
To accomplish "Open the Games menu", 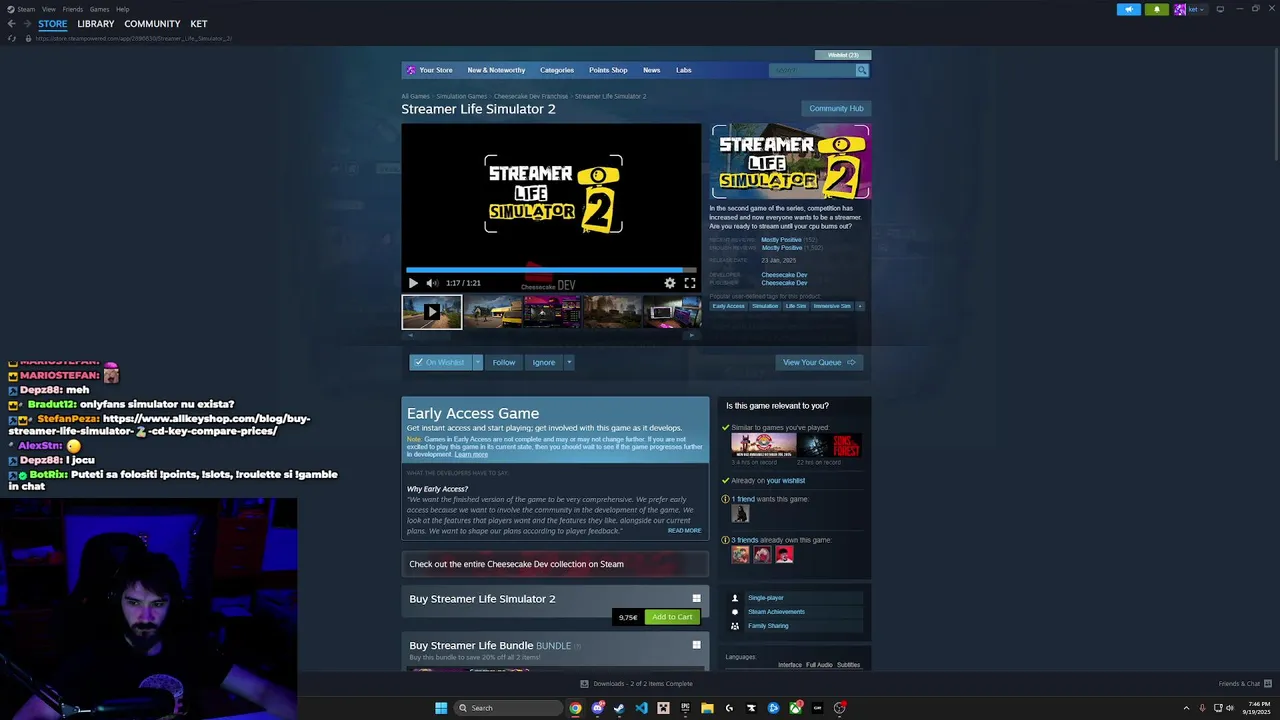I will click(x=99, y=9).
